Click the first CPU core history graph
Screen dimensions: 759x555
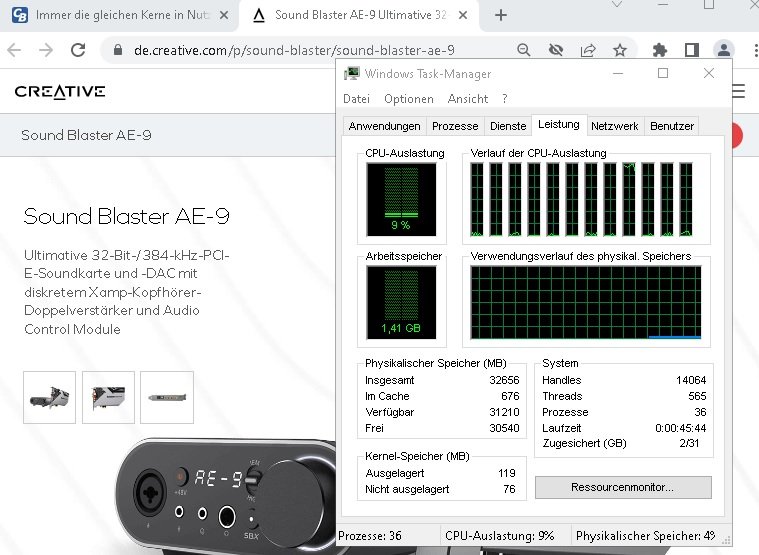click(477, 199)
